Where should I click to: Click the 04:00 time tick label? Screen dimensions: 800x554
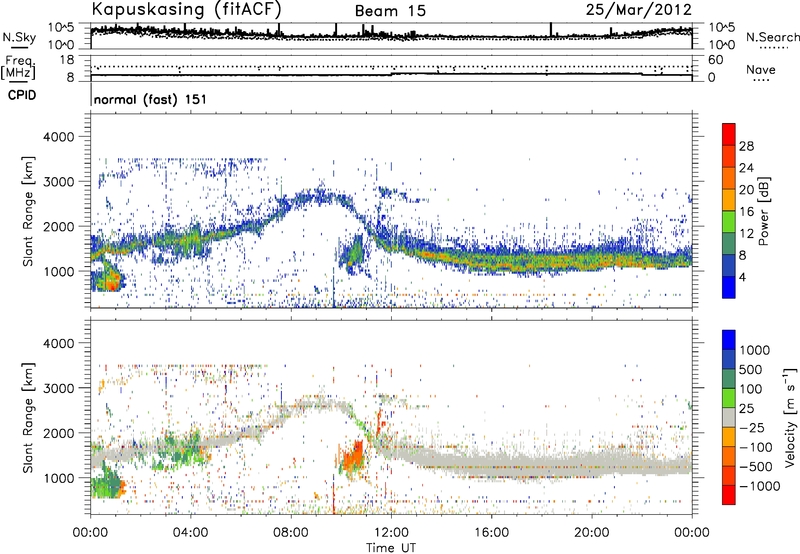tap(190, 533)
